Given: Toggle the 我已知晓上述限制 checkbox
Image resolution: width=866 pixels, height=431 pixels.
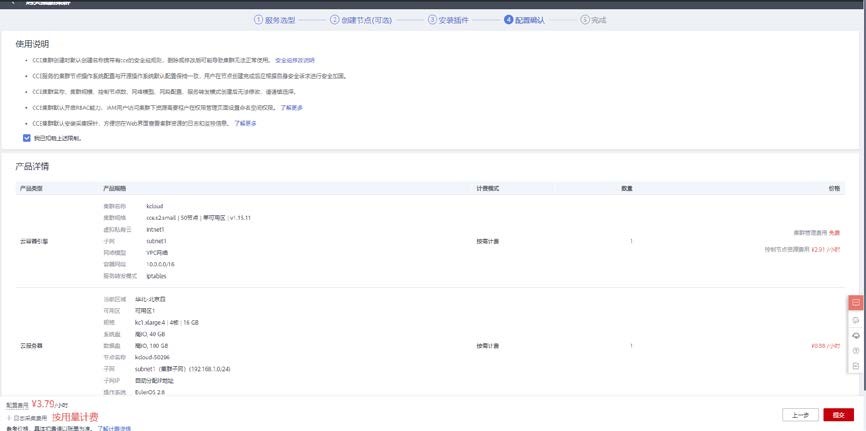Looking at the screenshot, I should [x=27, y=138].
